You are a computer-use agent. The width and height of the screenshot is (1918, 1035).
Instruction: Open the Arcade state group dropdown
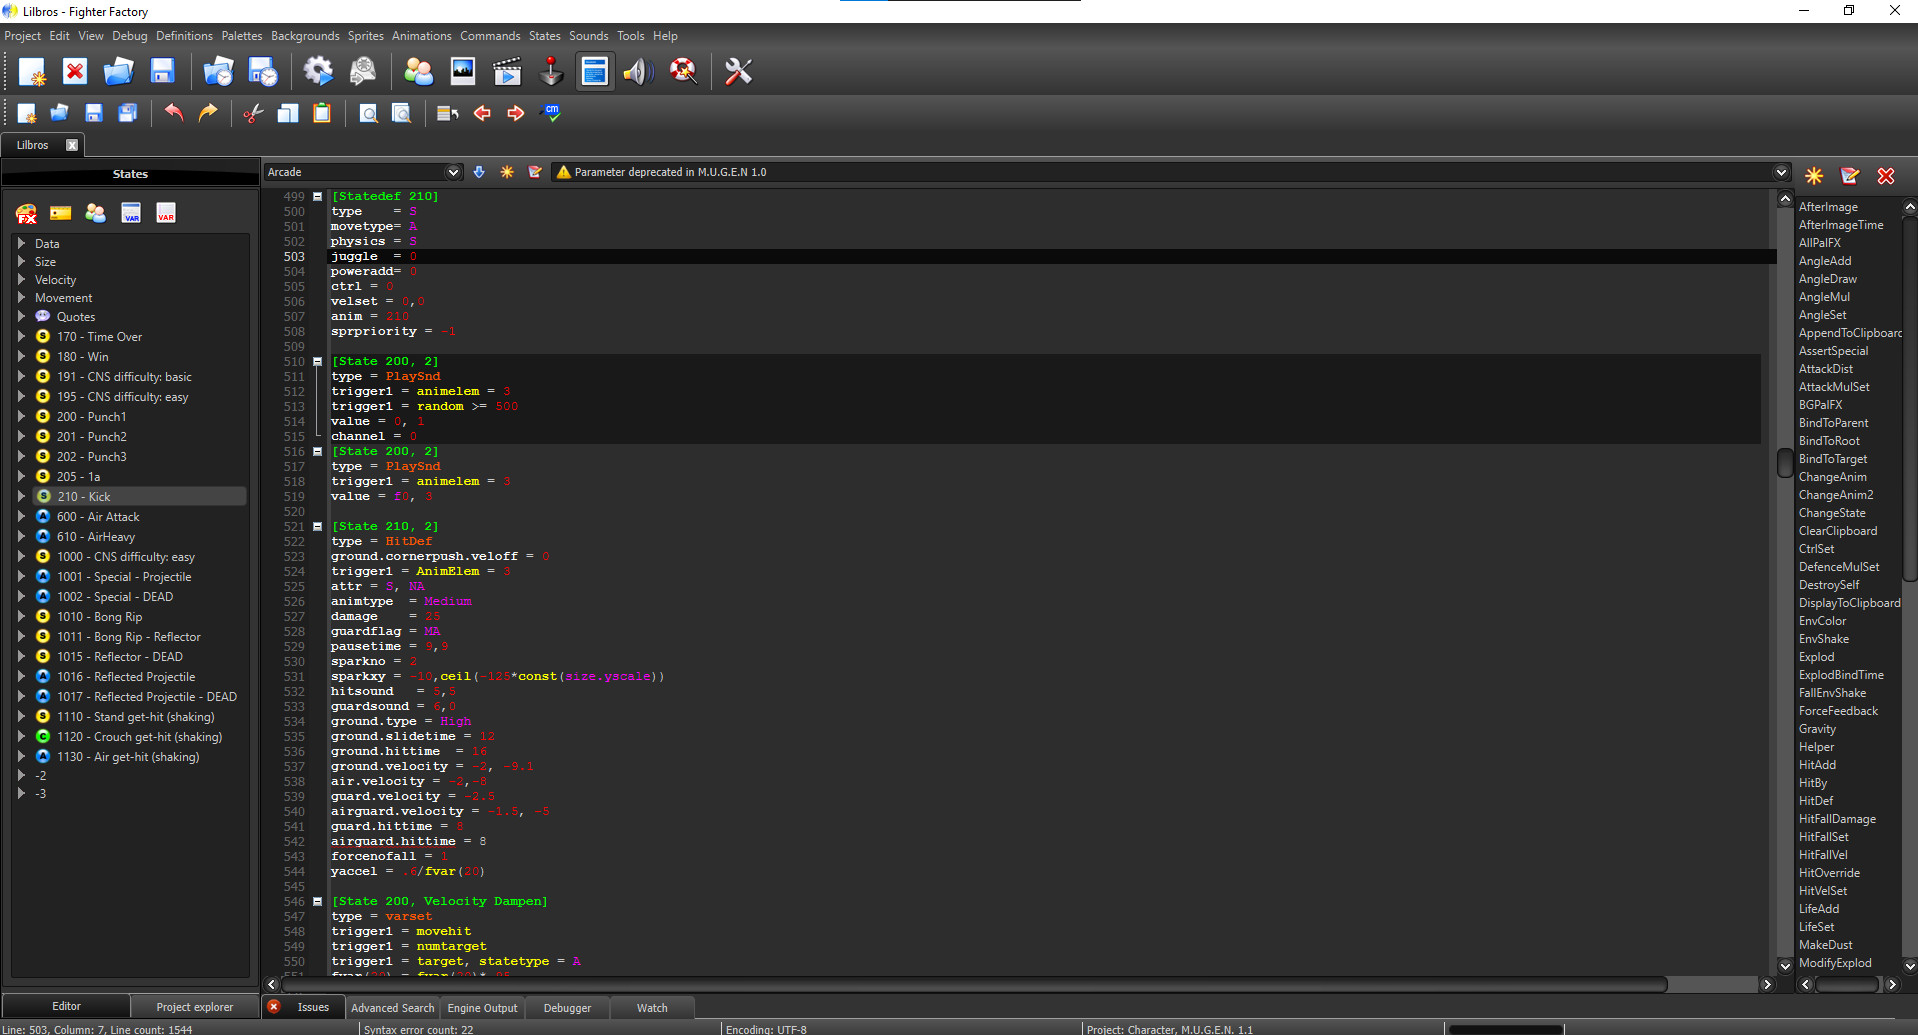[x=453, y=171]
